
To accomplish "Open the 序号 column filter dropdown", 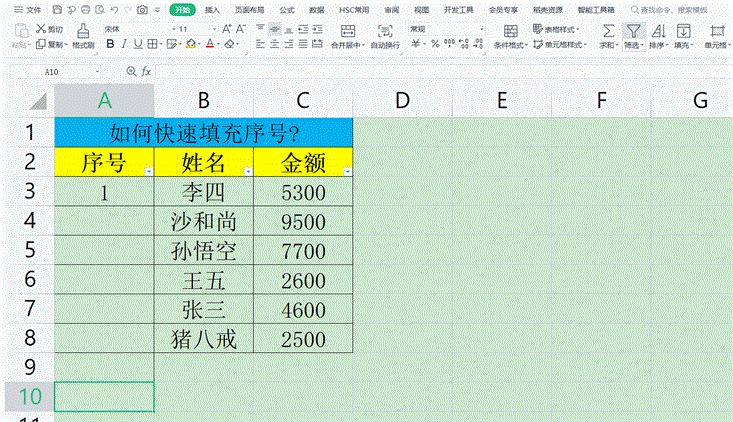I will (x=149, y=172).
